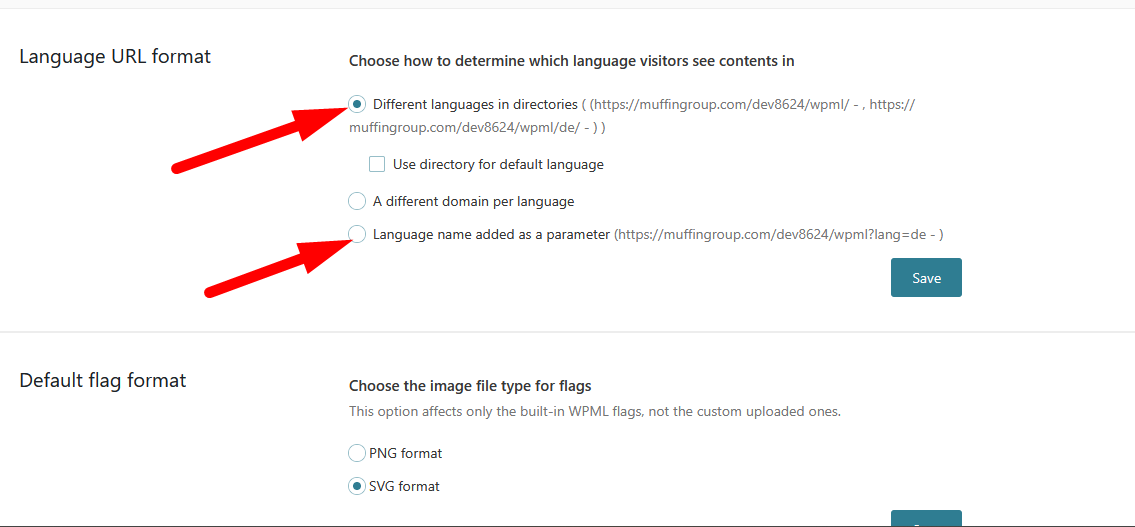Image resolution: width=1135 pixels, height=527 pixels.
Task: Choose A different domain per language radio
Action: 357,201
